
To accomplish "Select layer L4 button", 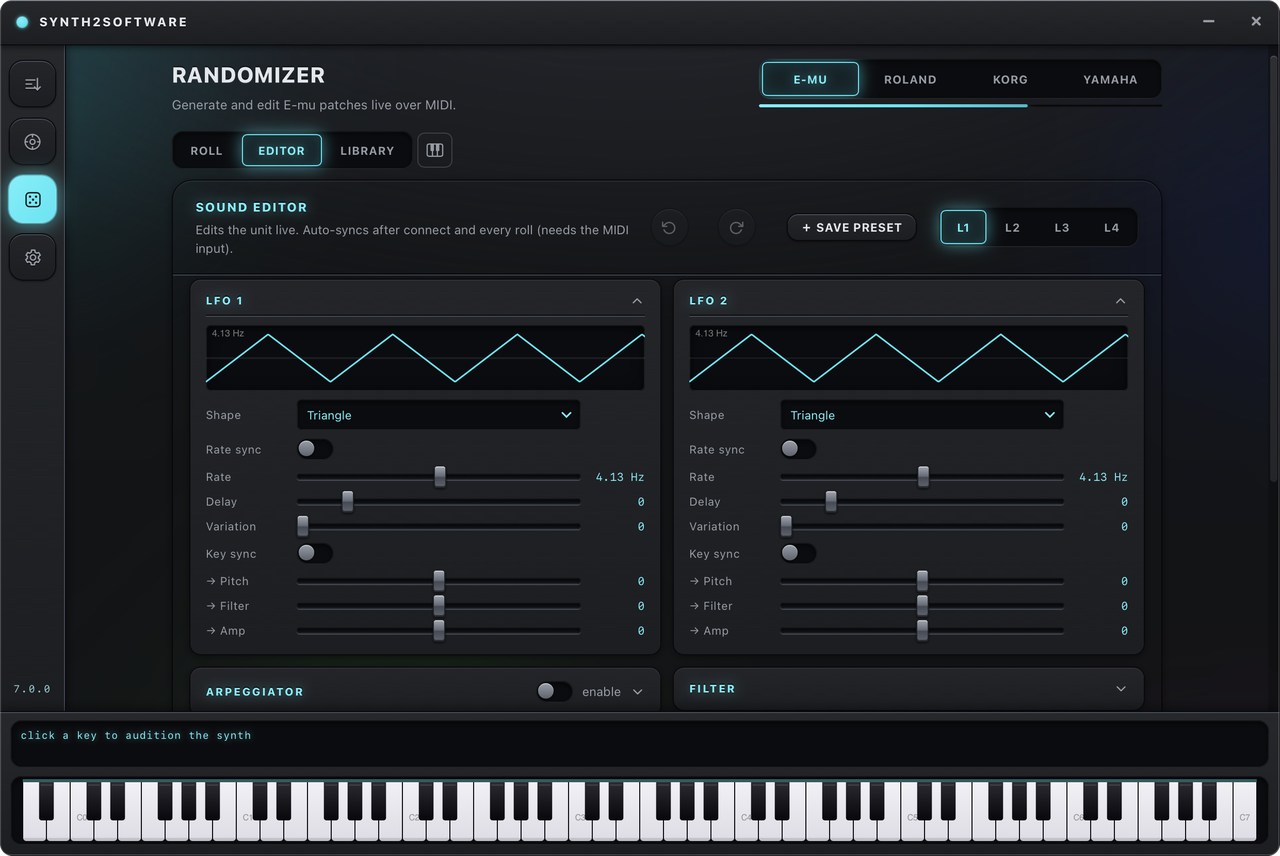I will click(x=1111, y=227).
